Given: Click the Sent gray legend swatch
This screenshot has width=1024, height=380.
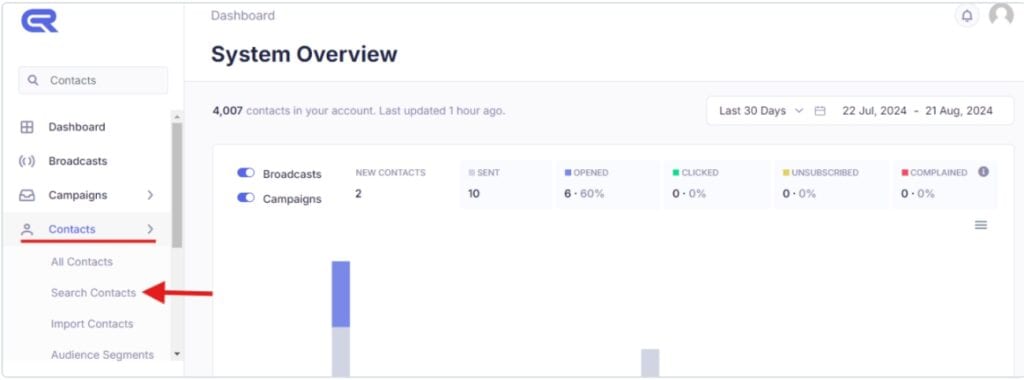Looking at the screenshot, I should point(472,173).
